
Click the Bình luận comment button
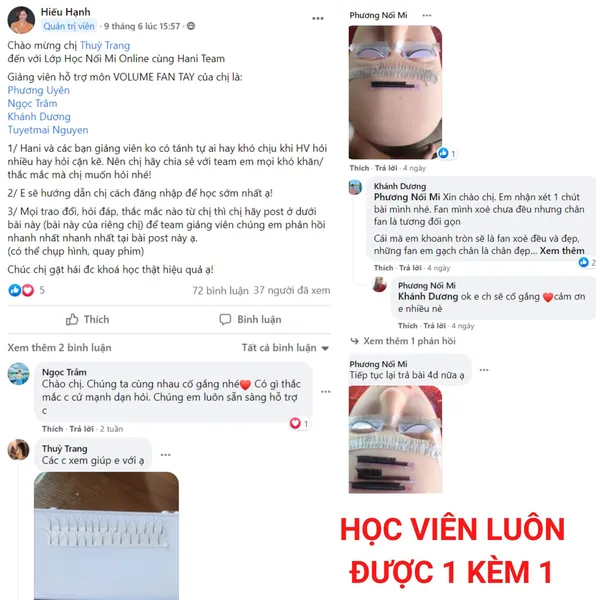pos(250,320)
